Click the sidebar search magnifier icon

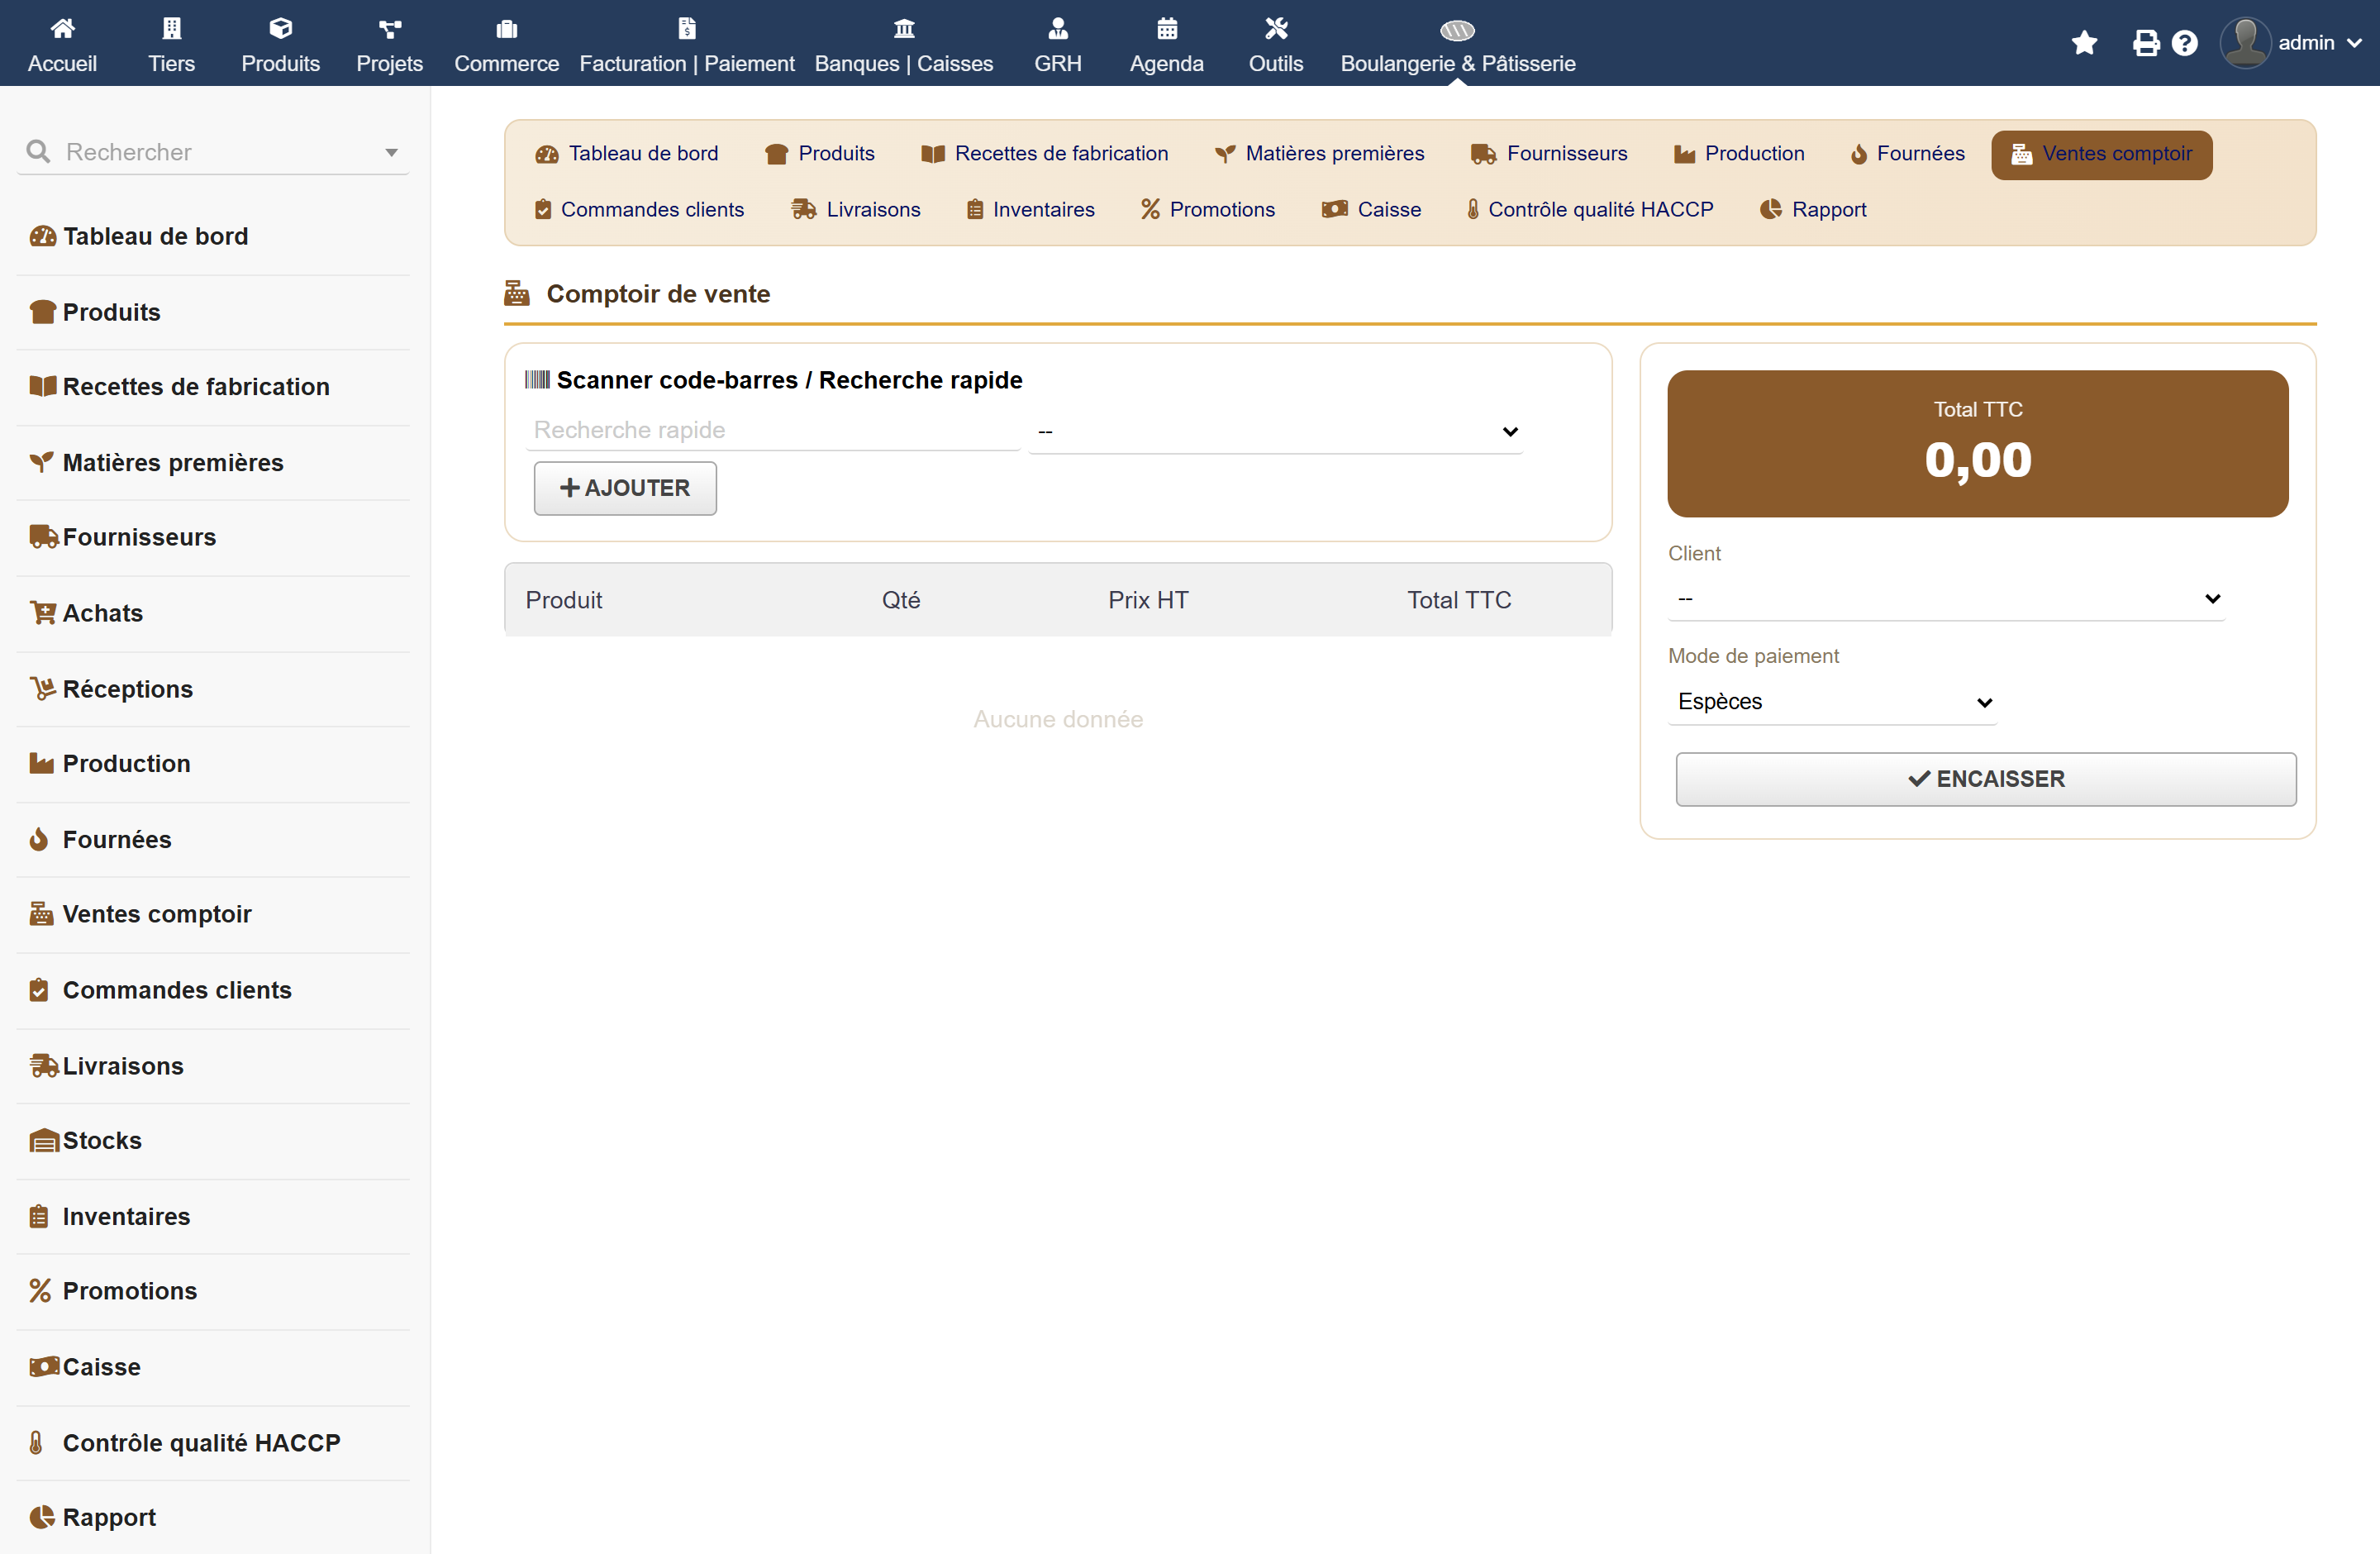38,151
